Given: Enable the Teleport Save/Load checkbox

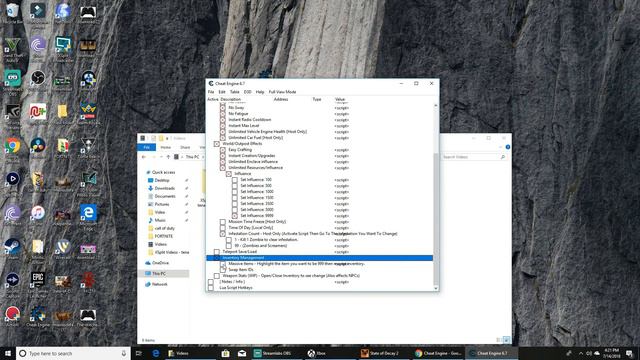Looking at the screenshot, I should coord(217,252).
